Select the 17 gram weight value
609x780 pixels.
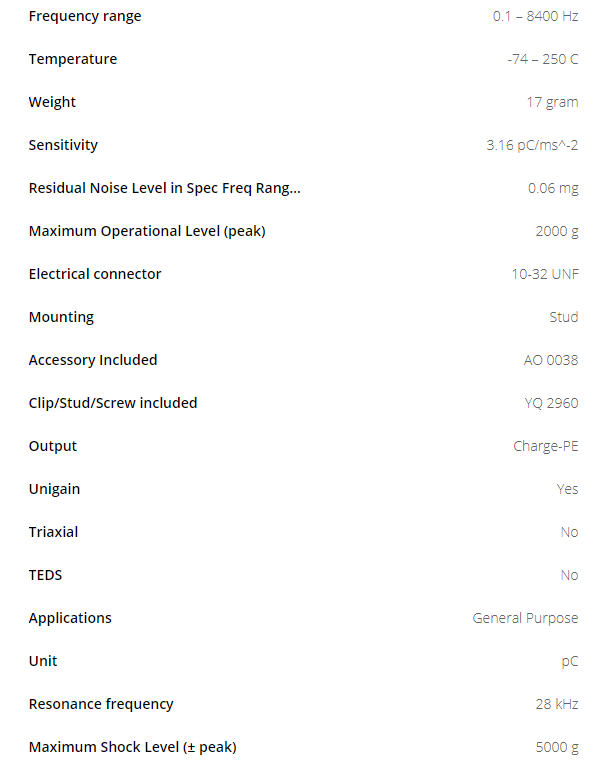[x=552, y=102]
